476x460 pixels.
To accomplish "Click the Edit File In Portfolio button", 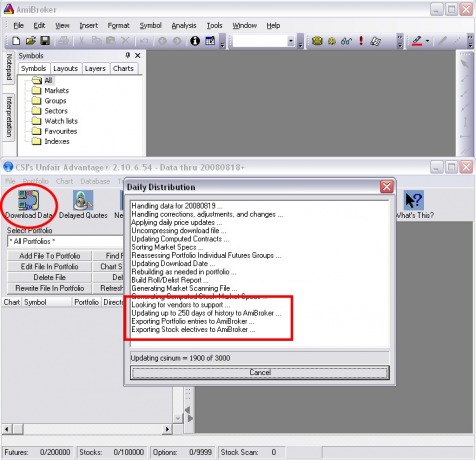I will click(49, 267).
